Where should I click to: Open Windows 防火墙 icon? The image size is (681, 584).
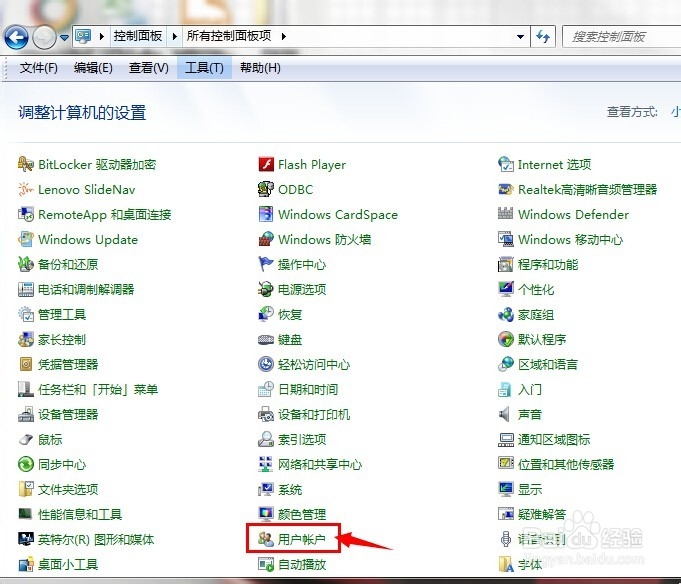266,239
